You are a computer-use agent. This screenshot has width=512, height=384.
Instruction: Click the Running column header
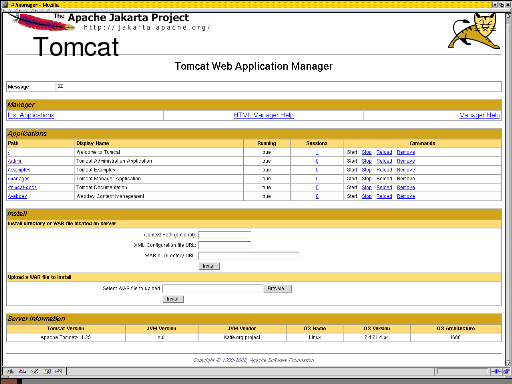[x=267, y=143]
